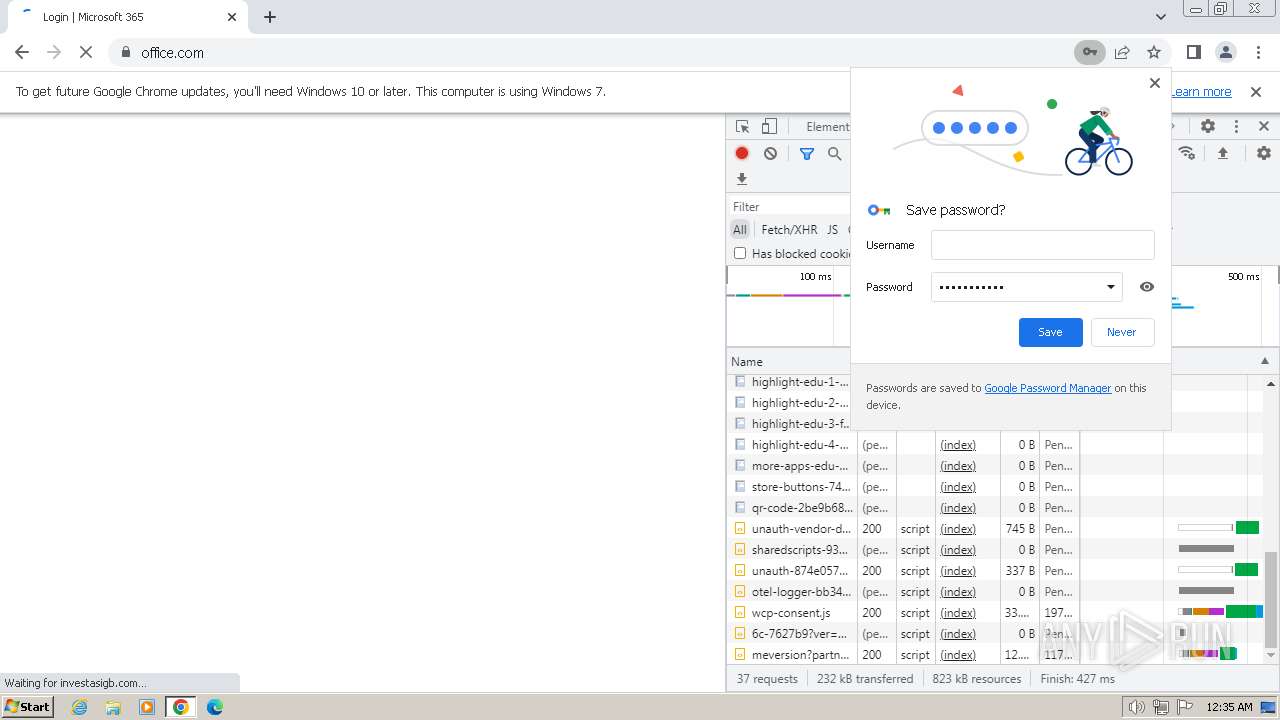
Task: Select request qr-code-2be9b68...
Action: pos(801,508)
